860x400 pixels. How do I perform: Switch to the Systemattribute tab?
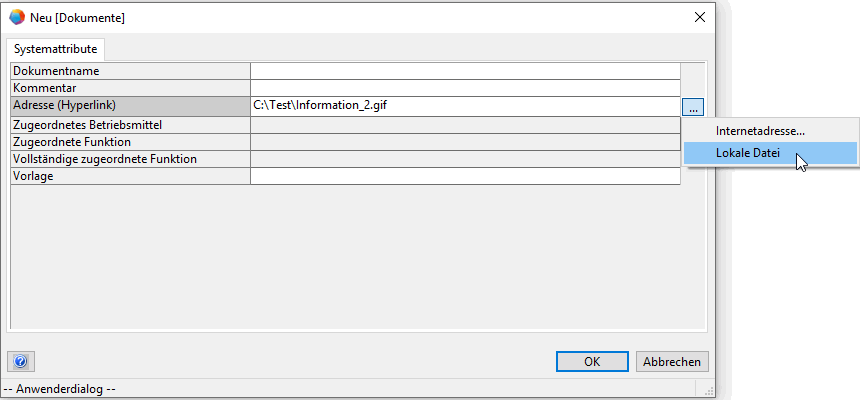[x=56, y=48]
